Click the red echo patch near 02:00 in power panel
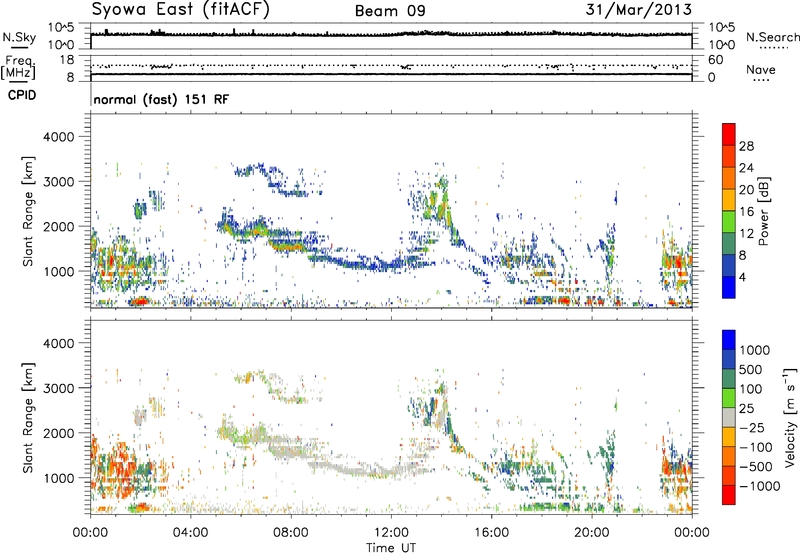Image resolution: width=800 pixels, height=554 pixels. (x=140, y=301)
